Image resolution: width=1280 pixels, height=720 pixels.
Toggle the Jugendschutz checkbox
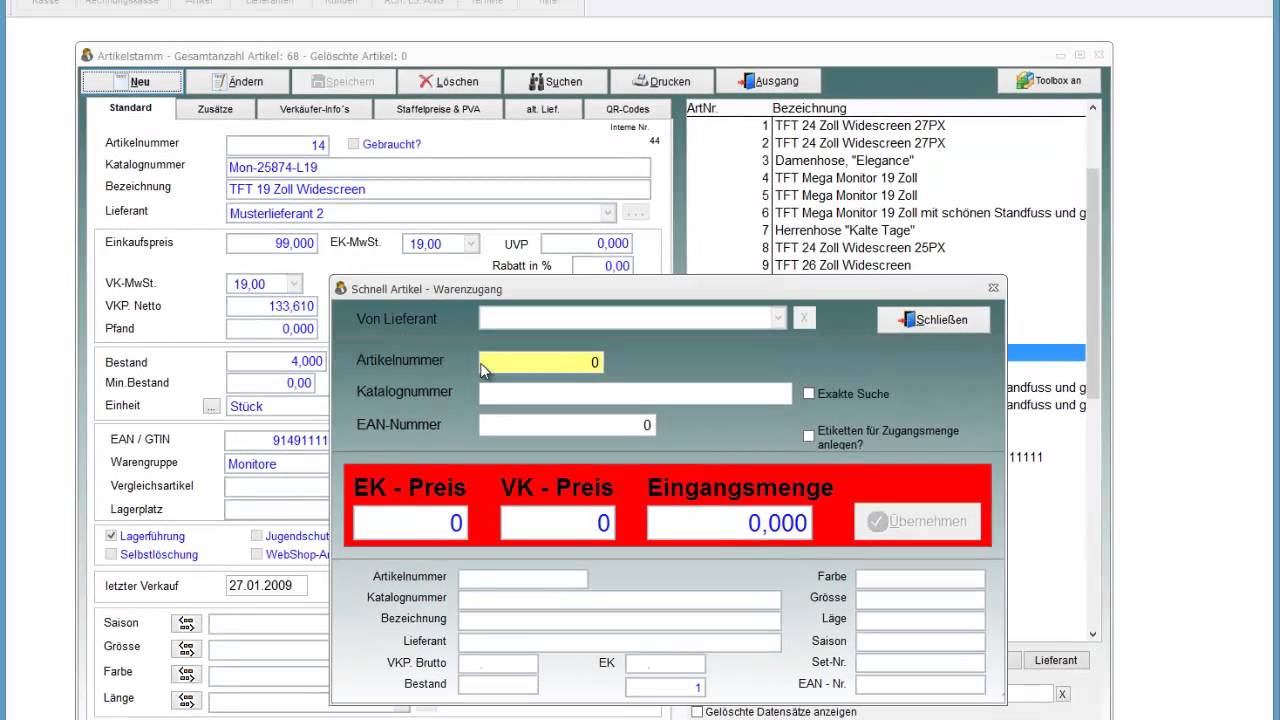click(257, 536)
